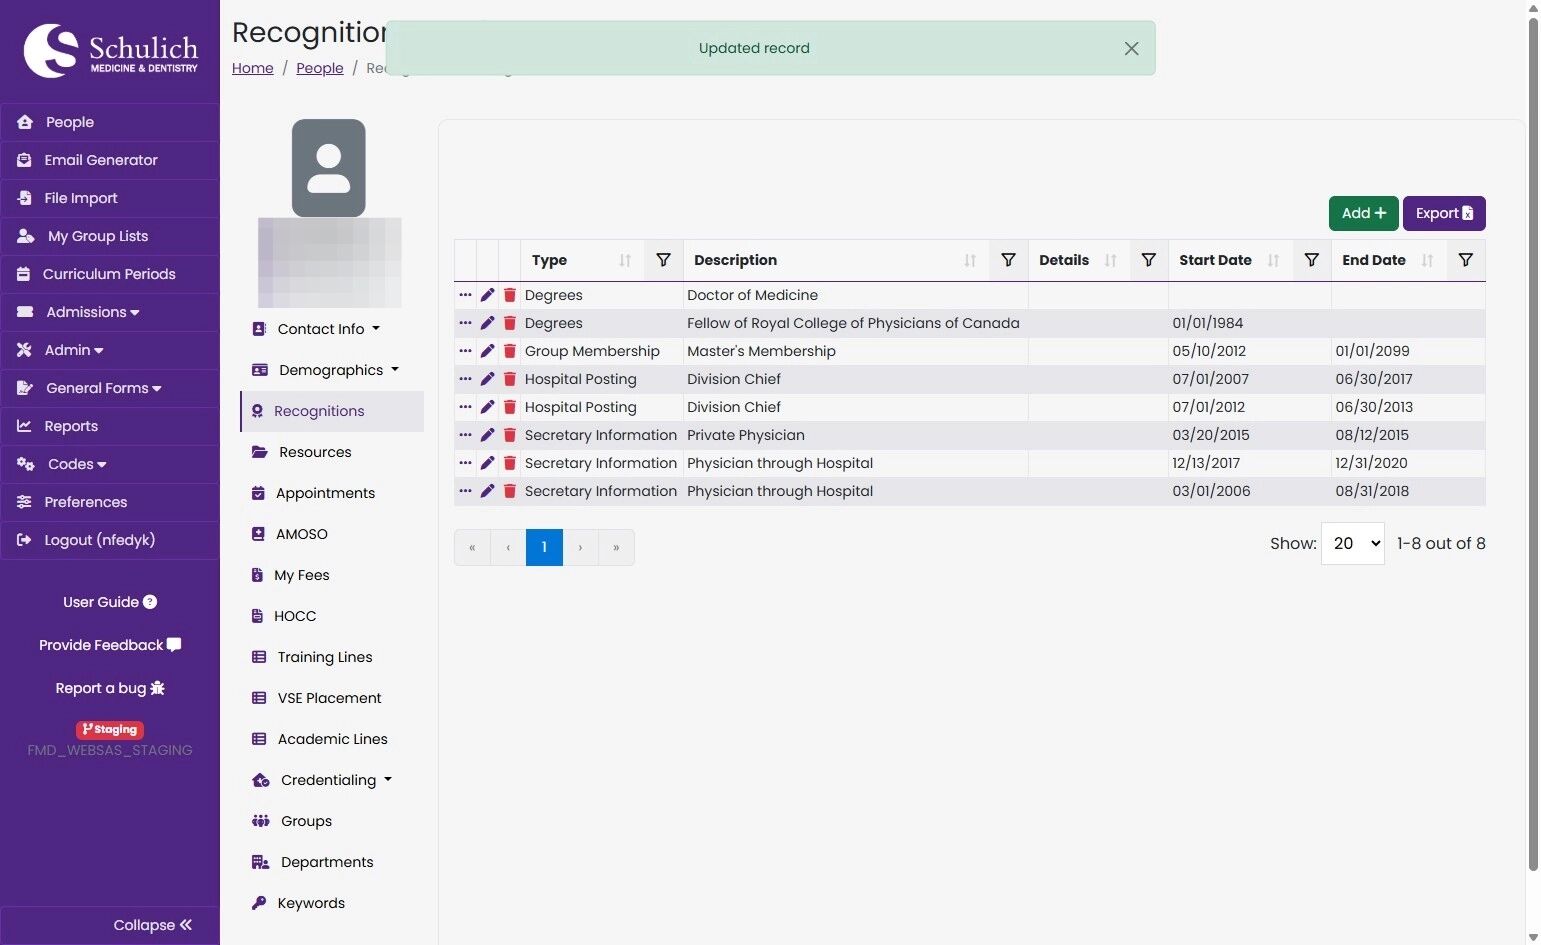Edit Physician through Hospital record ending 12/31/2020
1541x945 pixels.
tap(487, 463)
